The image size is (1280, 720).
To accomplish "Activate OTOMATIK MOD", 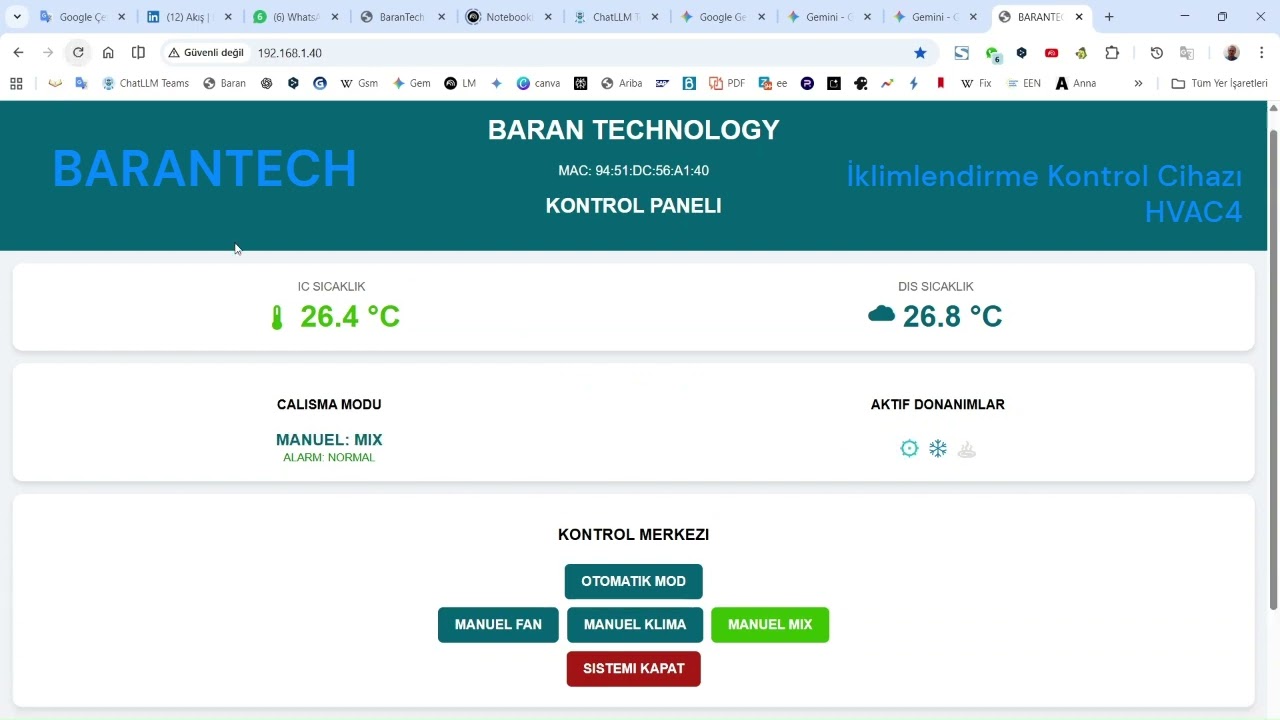I will [633, 581].
